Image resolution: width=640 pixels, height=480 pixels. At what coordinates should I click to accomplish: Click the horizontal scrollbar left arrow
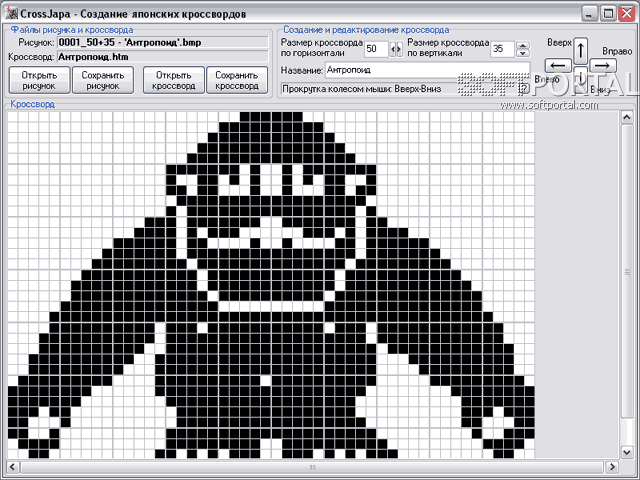[x=13, y=467]
